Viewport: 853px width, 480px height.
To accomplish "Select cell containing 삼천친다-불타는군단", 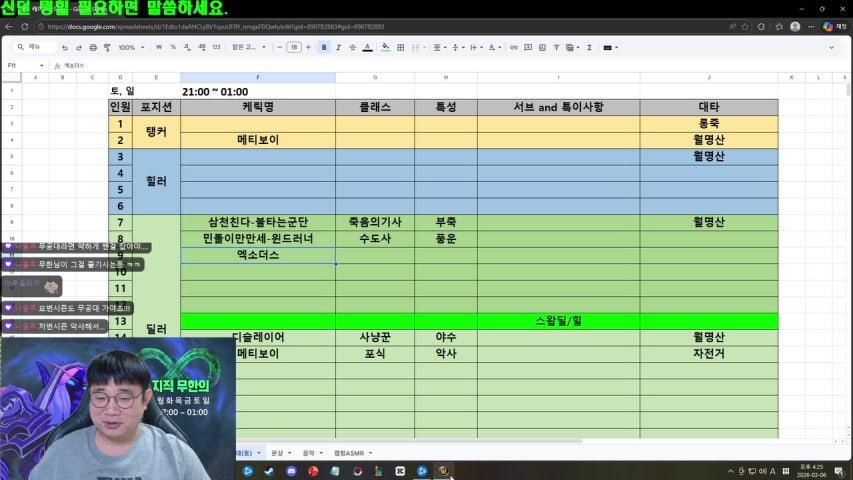I will [258, 222].
